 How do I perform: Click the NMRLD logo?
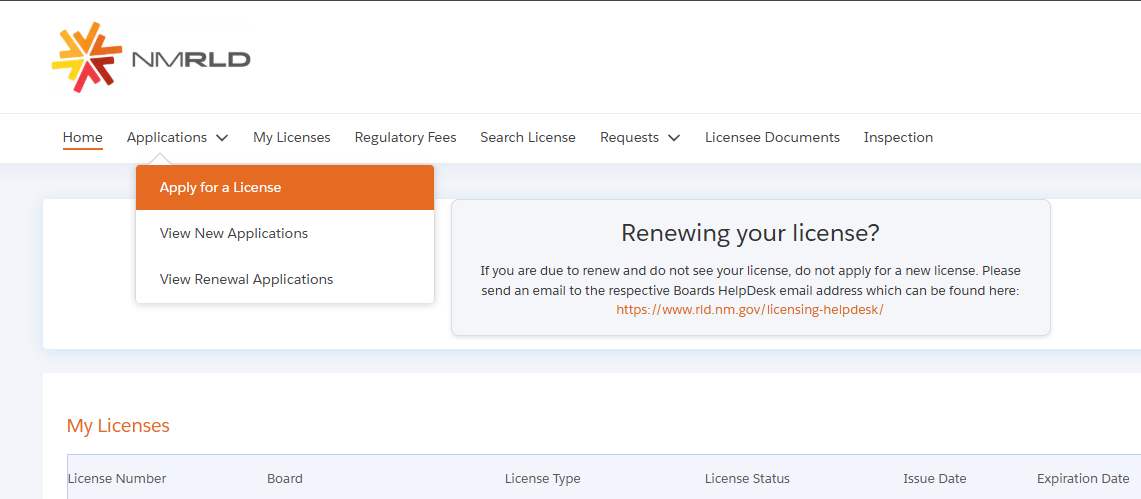[151, 58]
